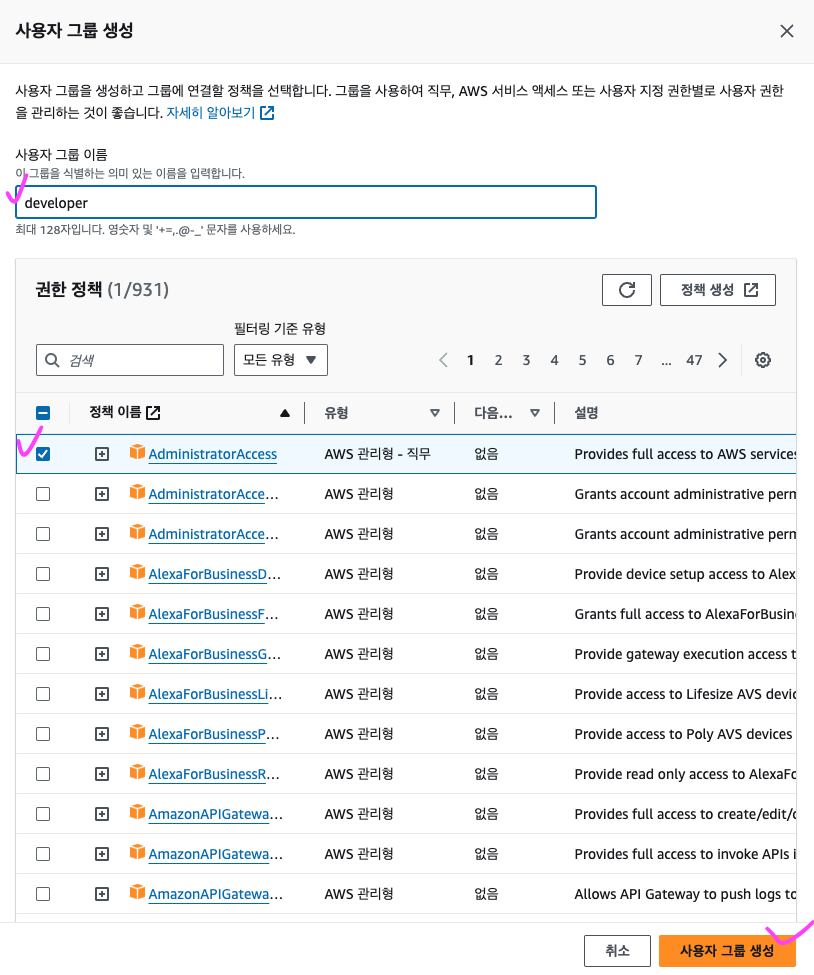Expand the AlexaForBusinessLi... policy row
Image resolution: width=814 pixels, height=975 pixels.
(x=102, y=694)
